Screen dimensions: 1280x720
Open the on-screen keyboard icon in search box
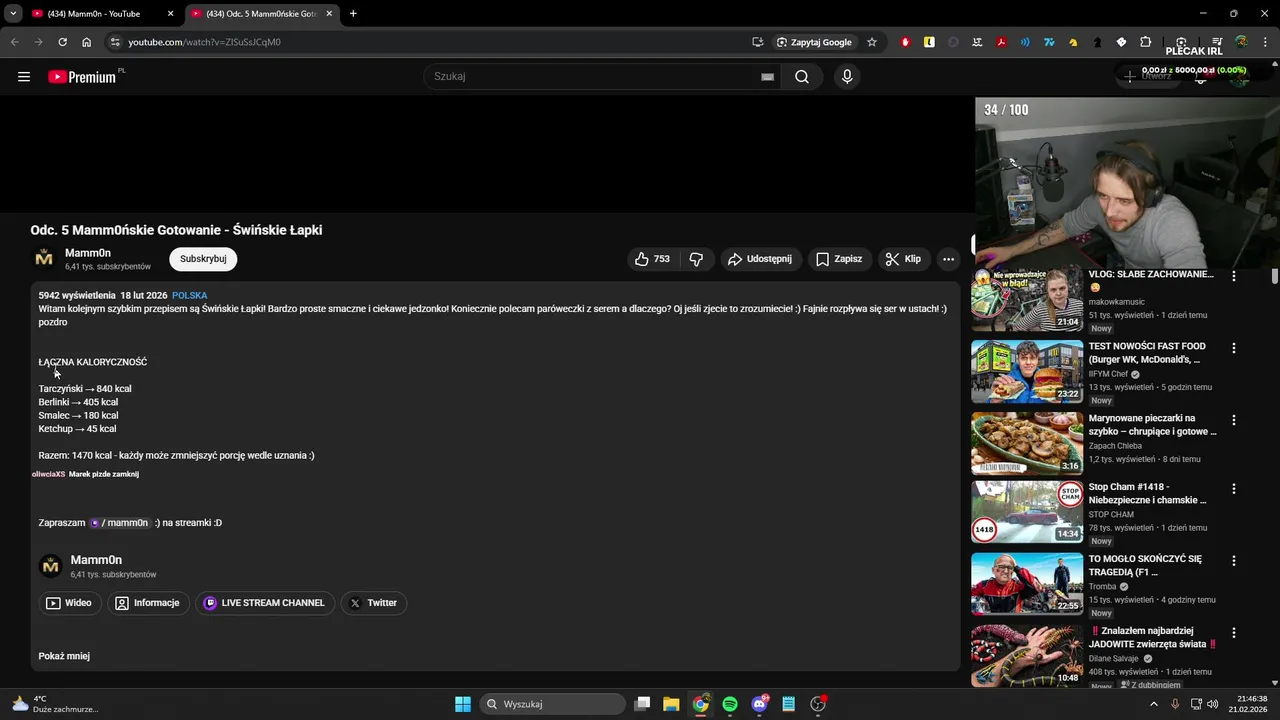767,77
